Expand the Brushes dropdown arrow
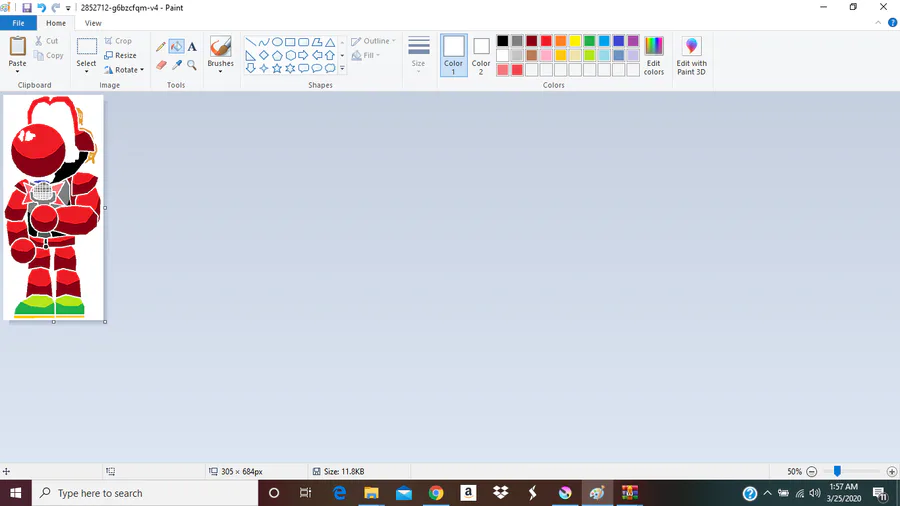 220,72
